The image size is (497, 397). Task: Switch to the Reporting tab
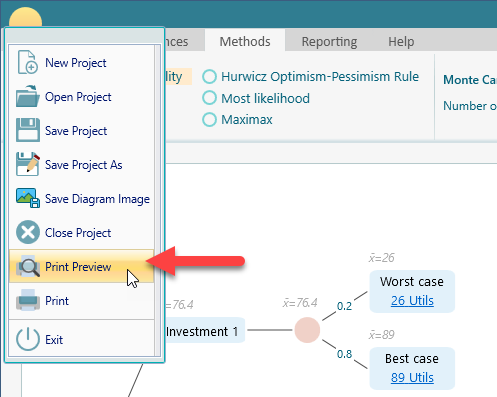[329, 41]
